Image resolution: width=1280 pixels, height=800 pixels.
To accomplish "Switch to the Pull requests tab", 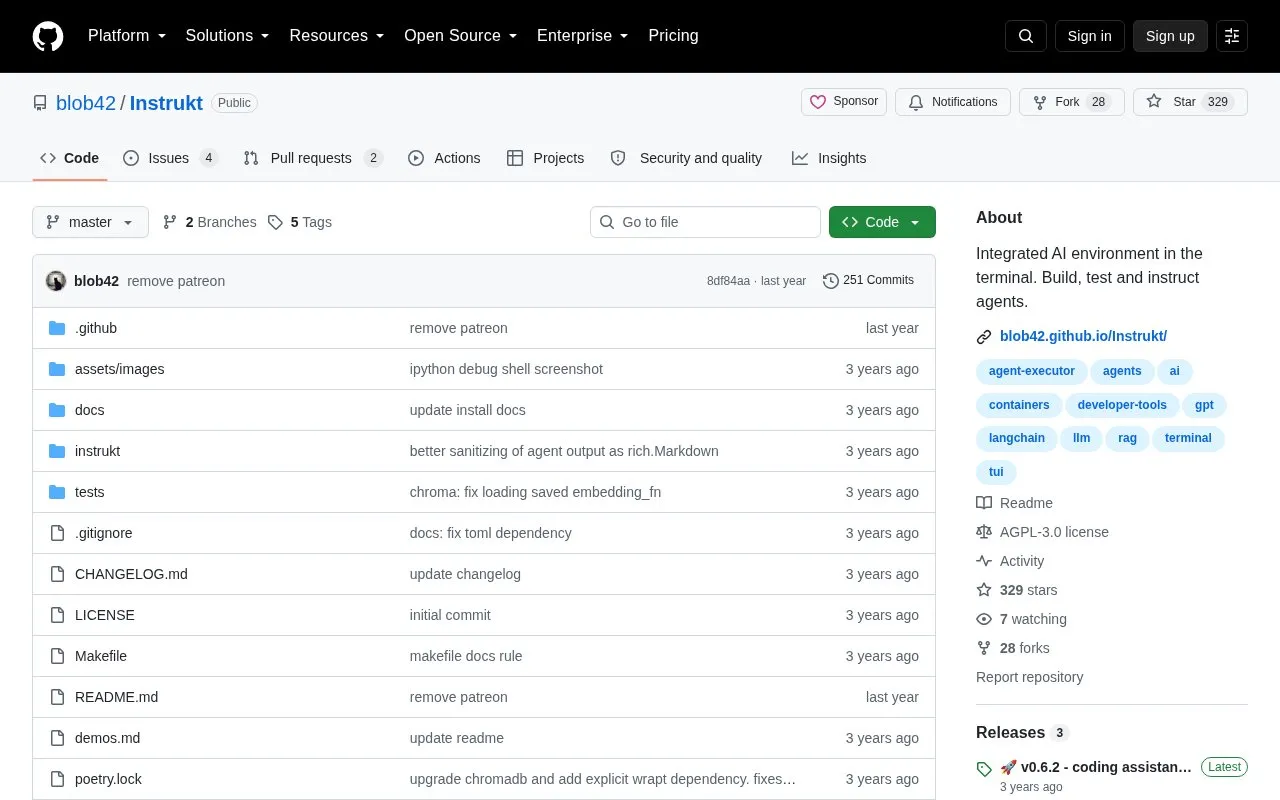I will pos(313,158).
